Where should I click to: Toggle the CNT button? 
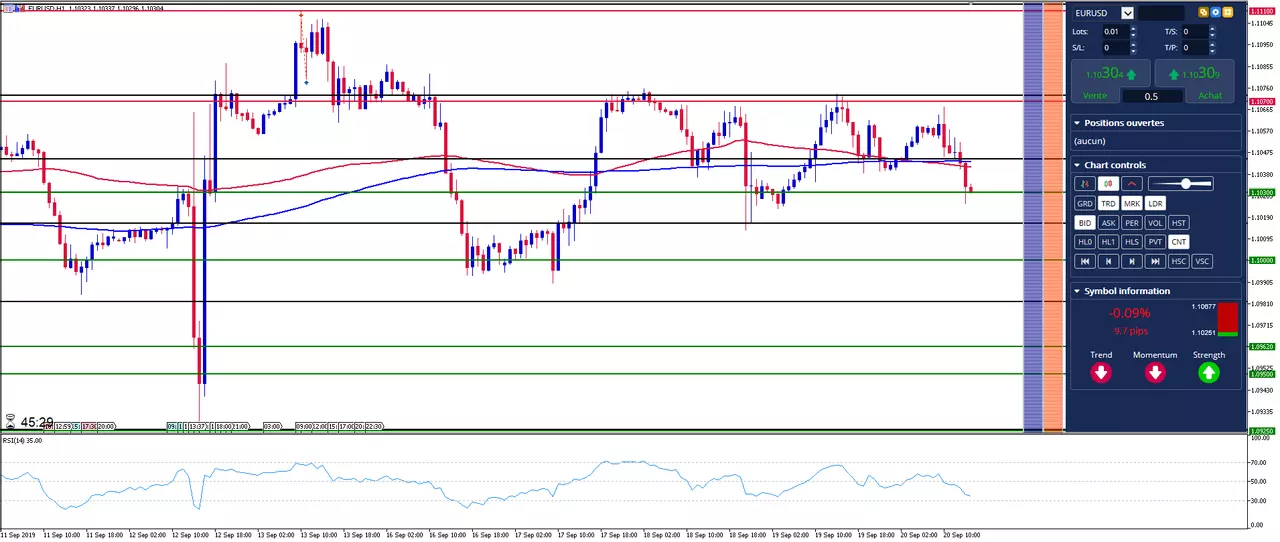coord(1179,242)
